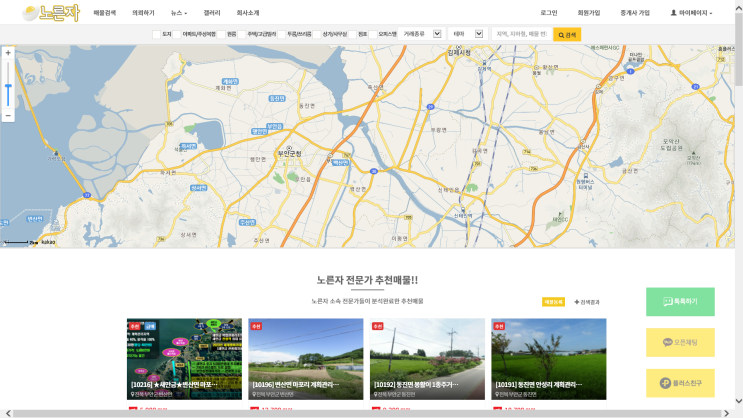Click the chat bubble icon on 톡톡하기
The width and height of the screenshot is (743, 418).
(x=668, y=301)
